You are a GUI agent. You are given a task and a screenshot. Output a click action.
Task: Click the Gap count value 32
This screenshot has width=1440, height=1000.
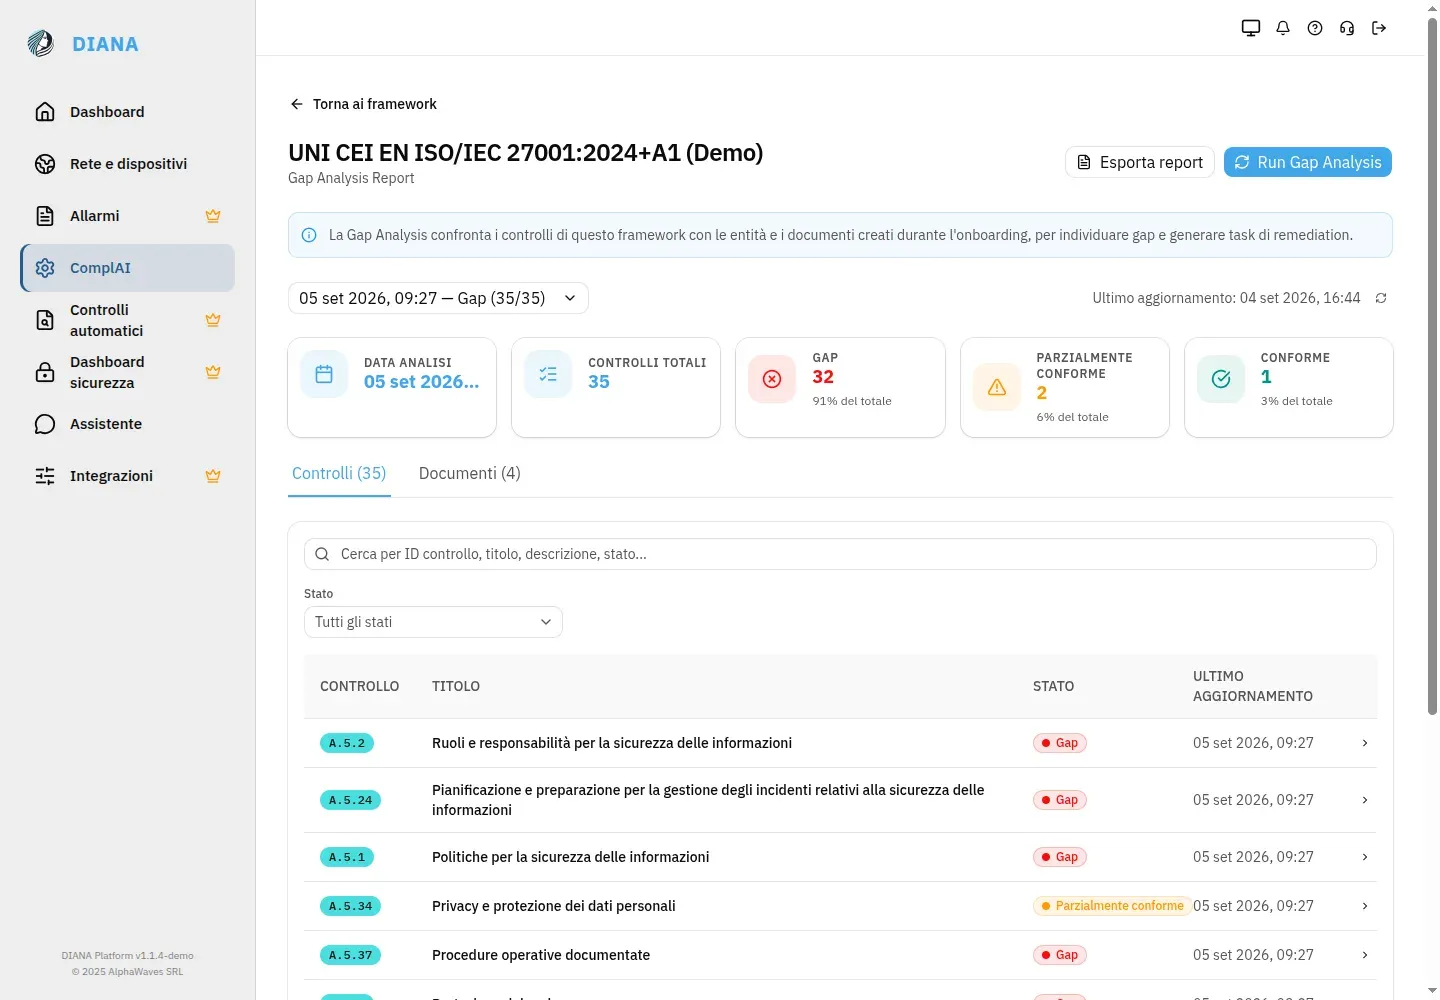pos(823,377)
